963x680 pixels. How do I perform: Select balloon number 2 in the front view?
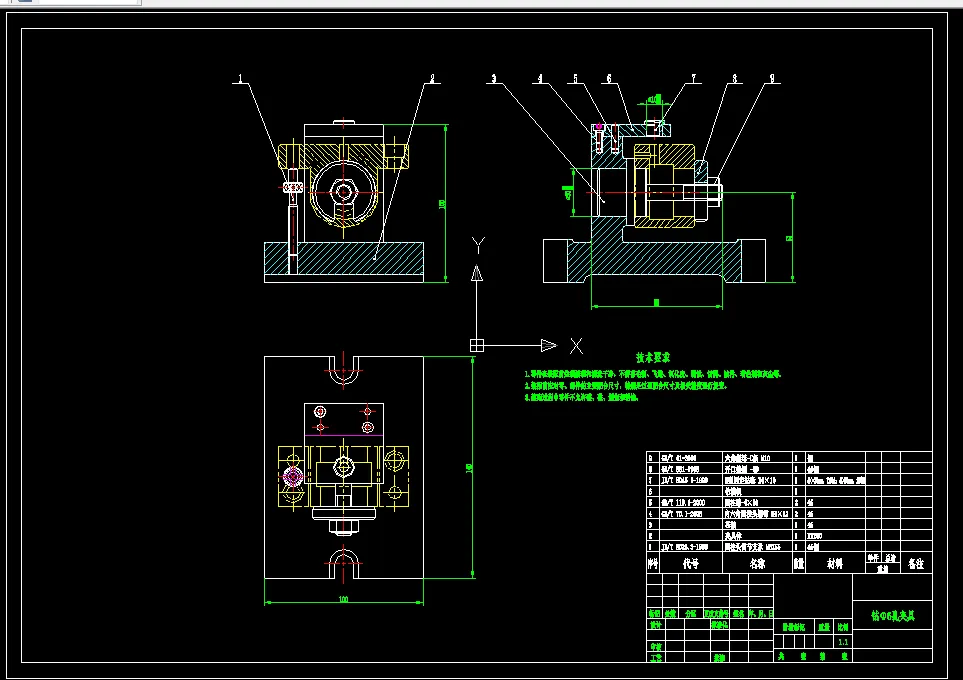point(432,79)
